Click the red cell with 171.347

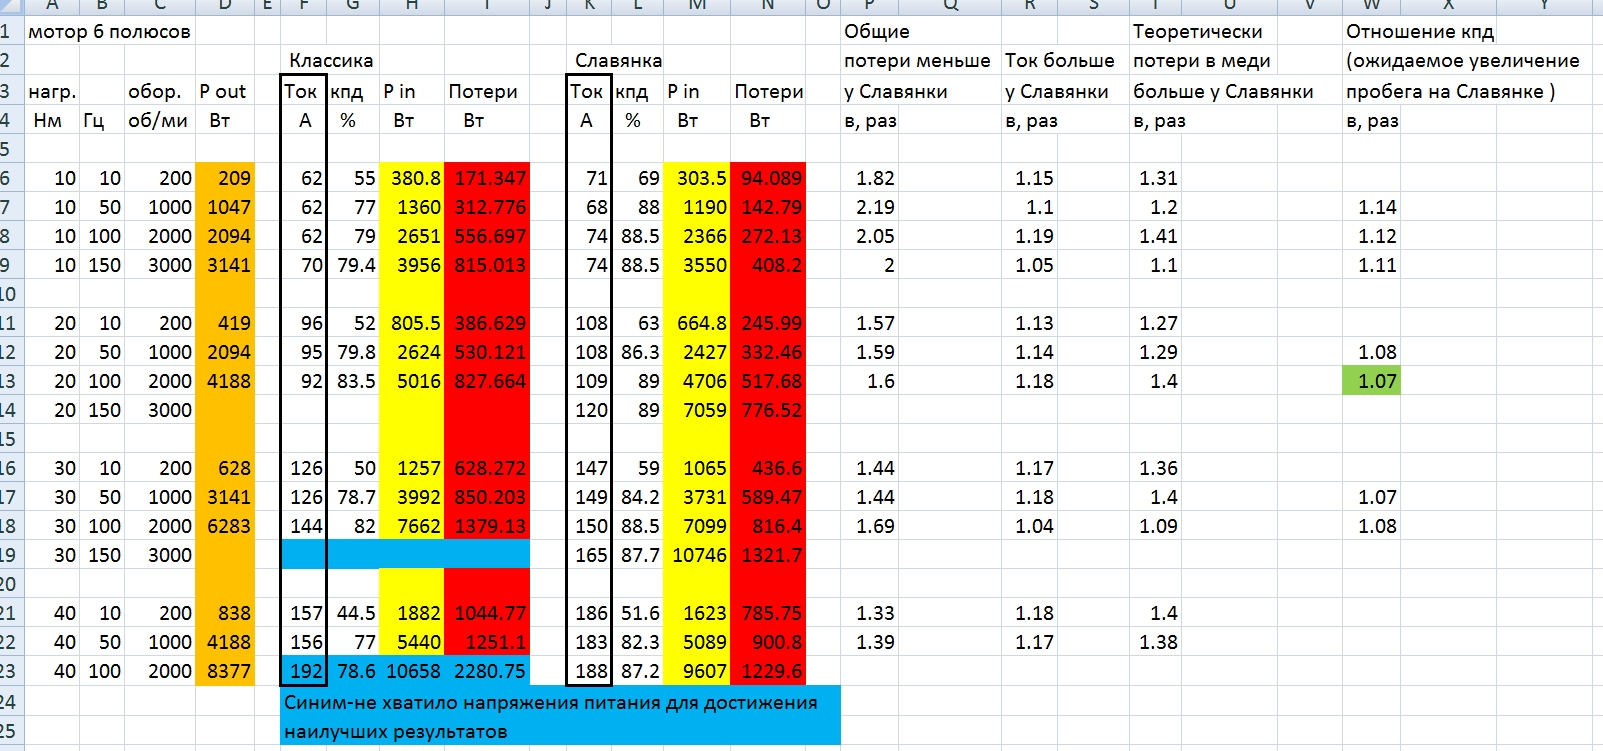click(x=487, y=178)
